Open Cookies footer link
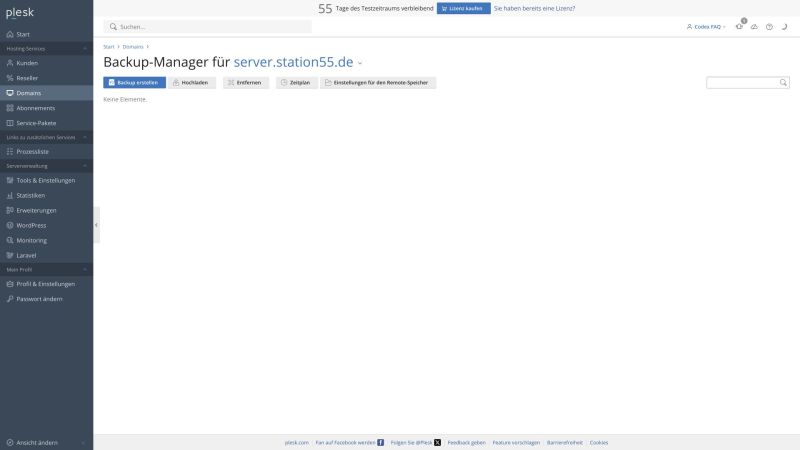800x450 pixels. click(x=598, y=442)
